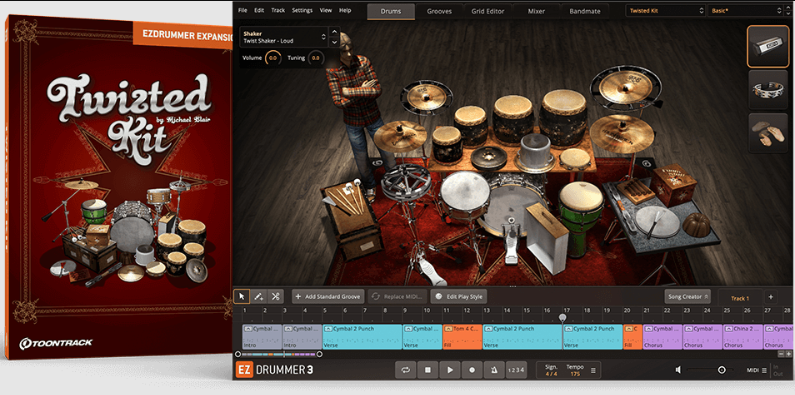This screenshot has width=795, height=395.
Task: Select the hand claps percussion thumbnail
Action: point(768,133)
